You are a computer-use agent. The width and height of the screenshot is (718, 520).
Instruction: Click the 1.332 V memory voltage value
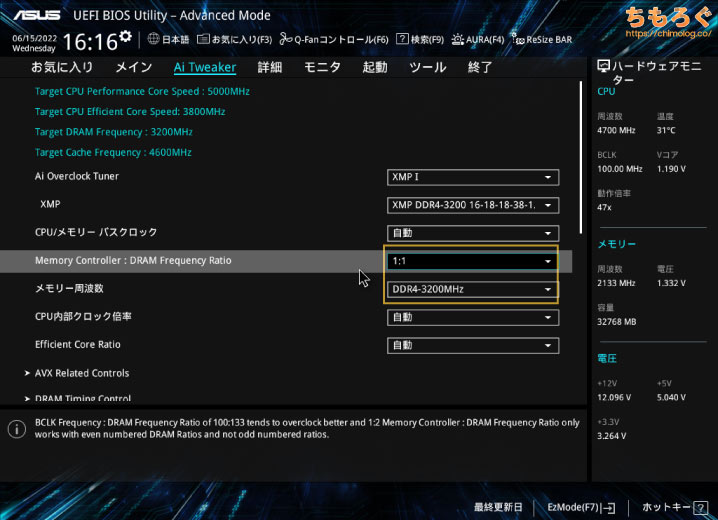click(671, 283)
